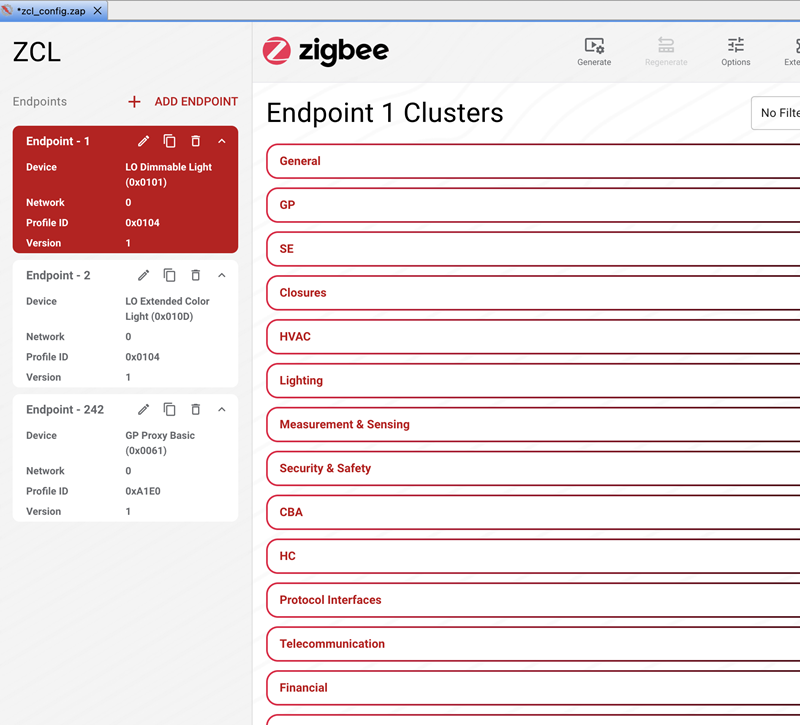
Task: Collapse the Endpoint 1 card chevron
Action: [x=222, y=142]
